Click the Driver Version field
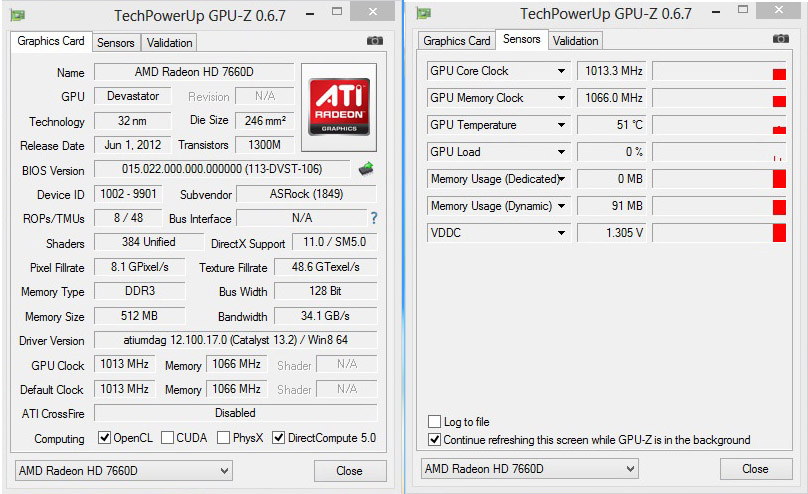This screenshot has width=808, height=494. [235, 340]
